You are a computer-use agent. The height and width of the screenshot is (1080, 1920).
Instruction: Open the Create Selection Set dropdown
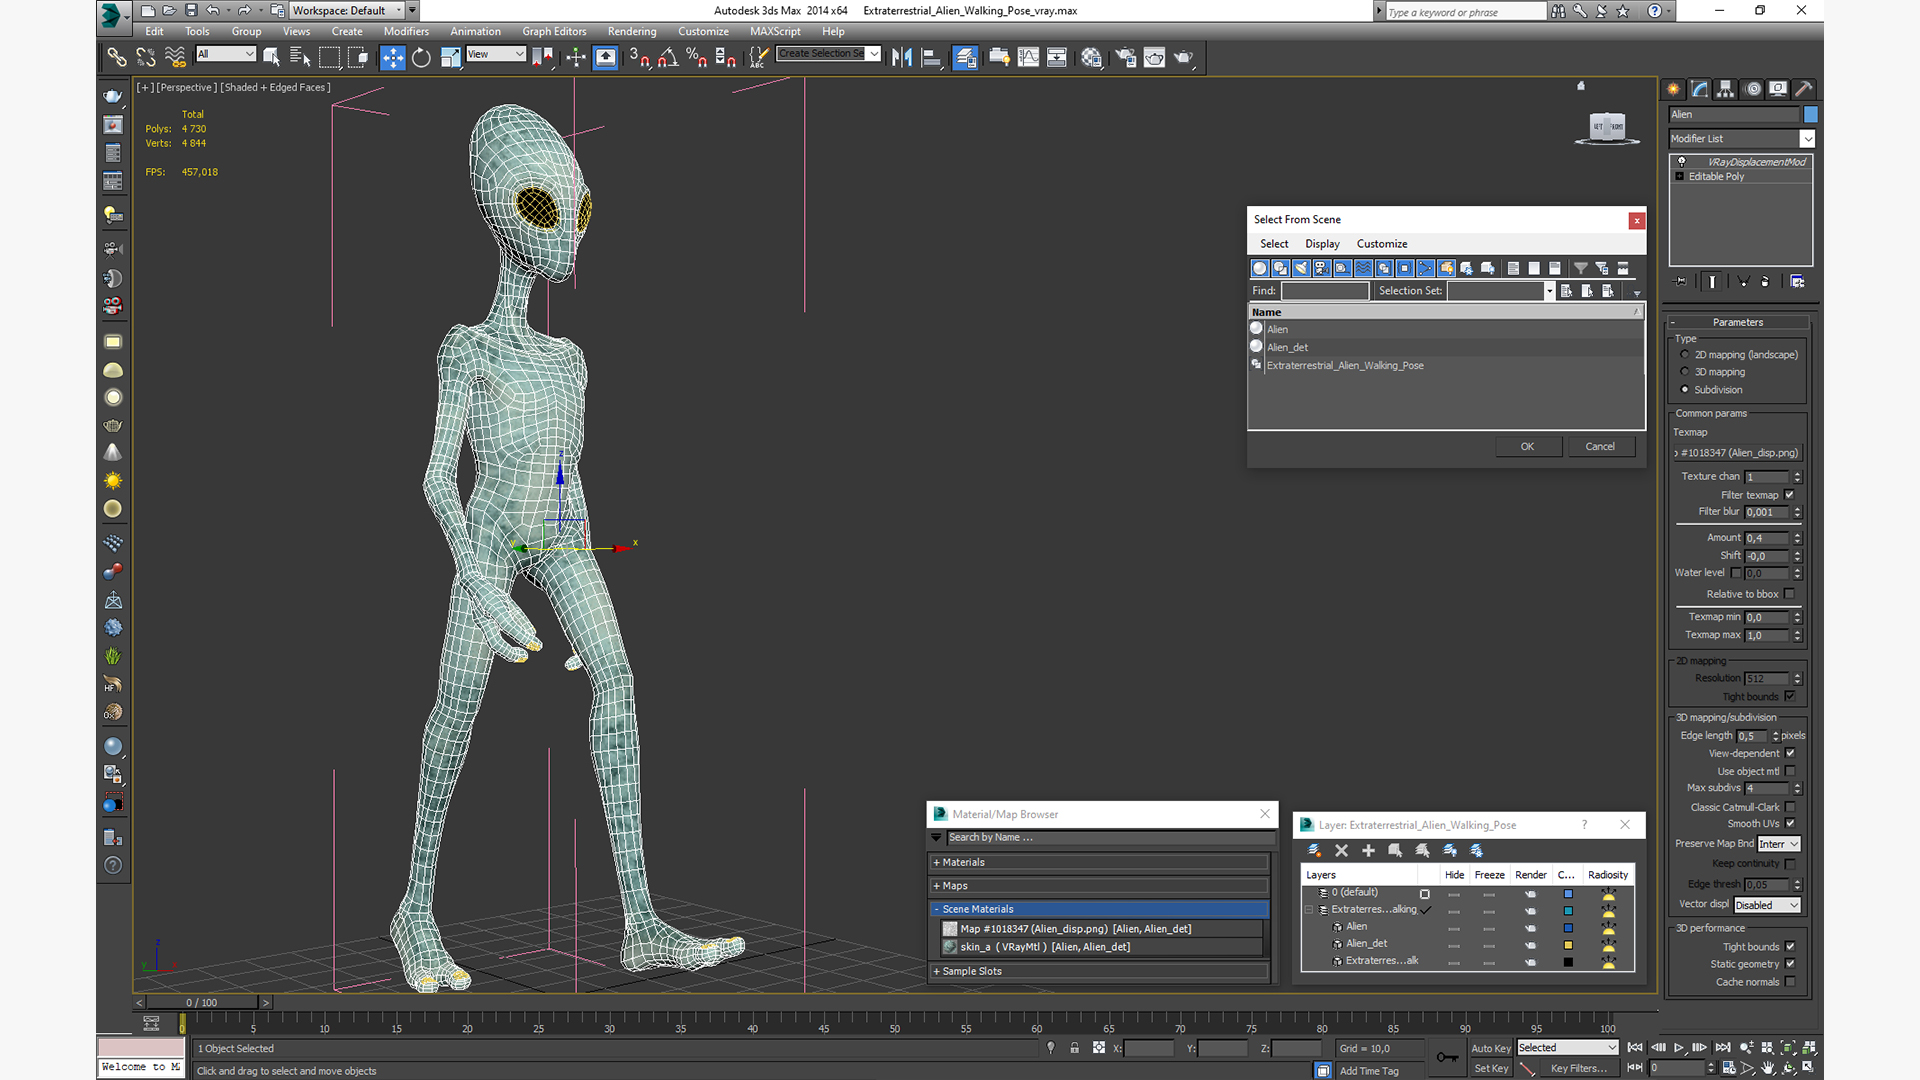(828, 54)
